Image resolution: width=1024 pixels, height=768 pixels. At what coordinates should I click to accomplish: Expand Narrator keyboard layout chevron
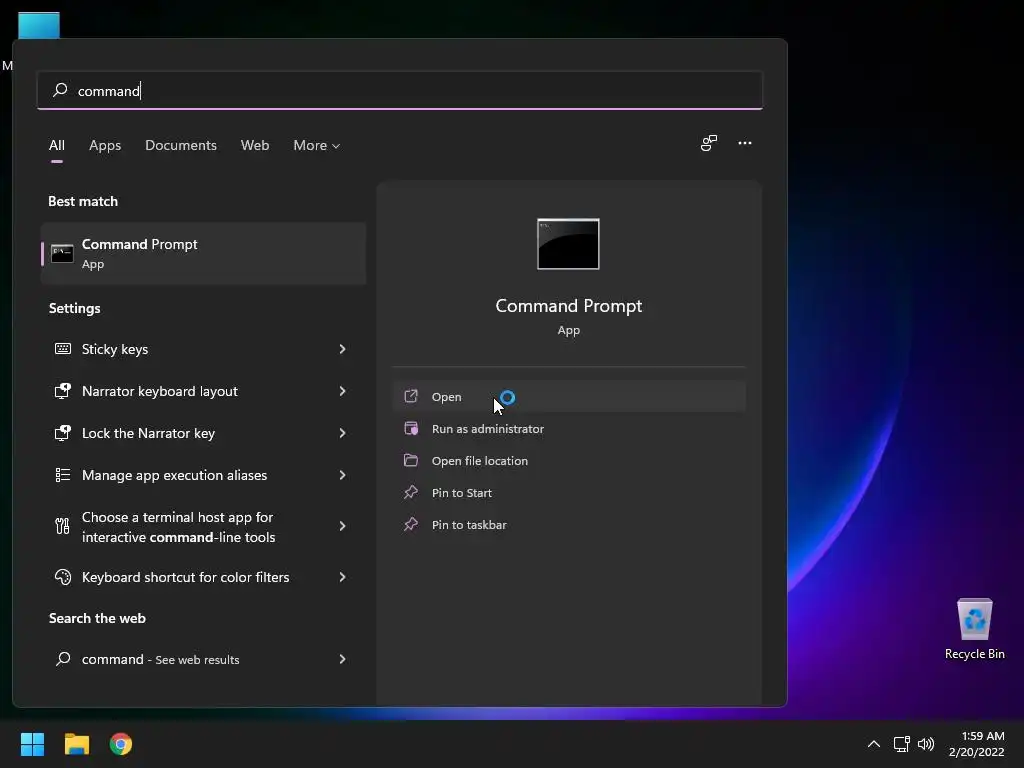pos(342,391)
